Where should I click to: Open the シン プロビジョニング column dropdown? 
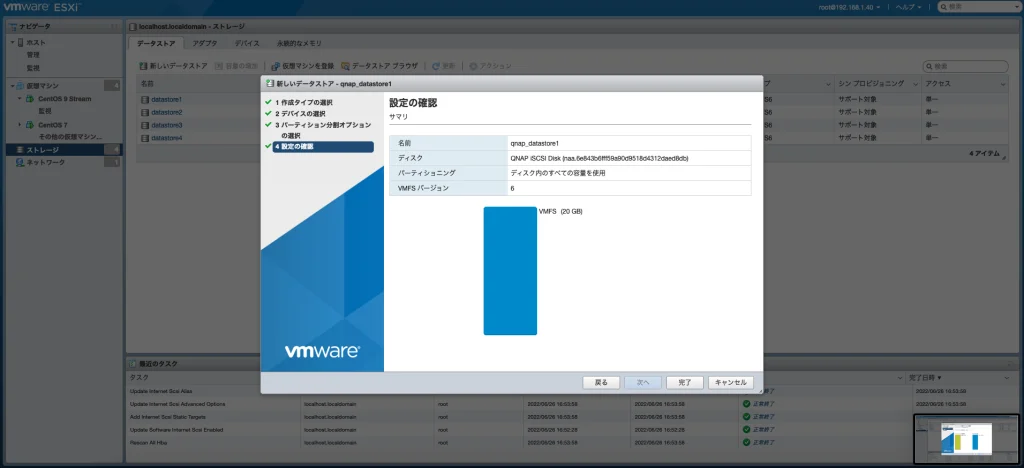click(914, 84)
